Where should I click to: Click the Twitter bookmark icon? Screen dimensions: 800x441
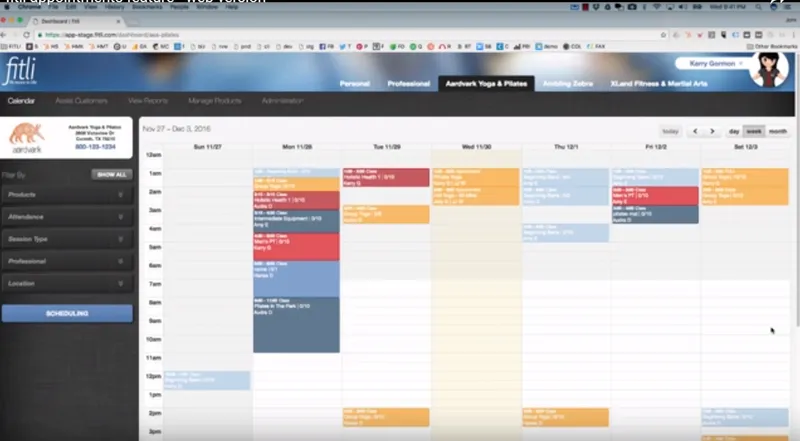(342, 46)
